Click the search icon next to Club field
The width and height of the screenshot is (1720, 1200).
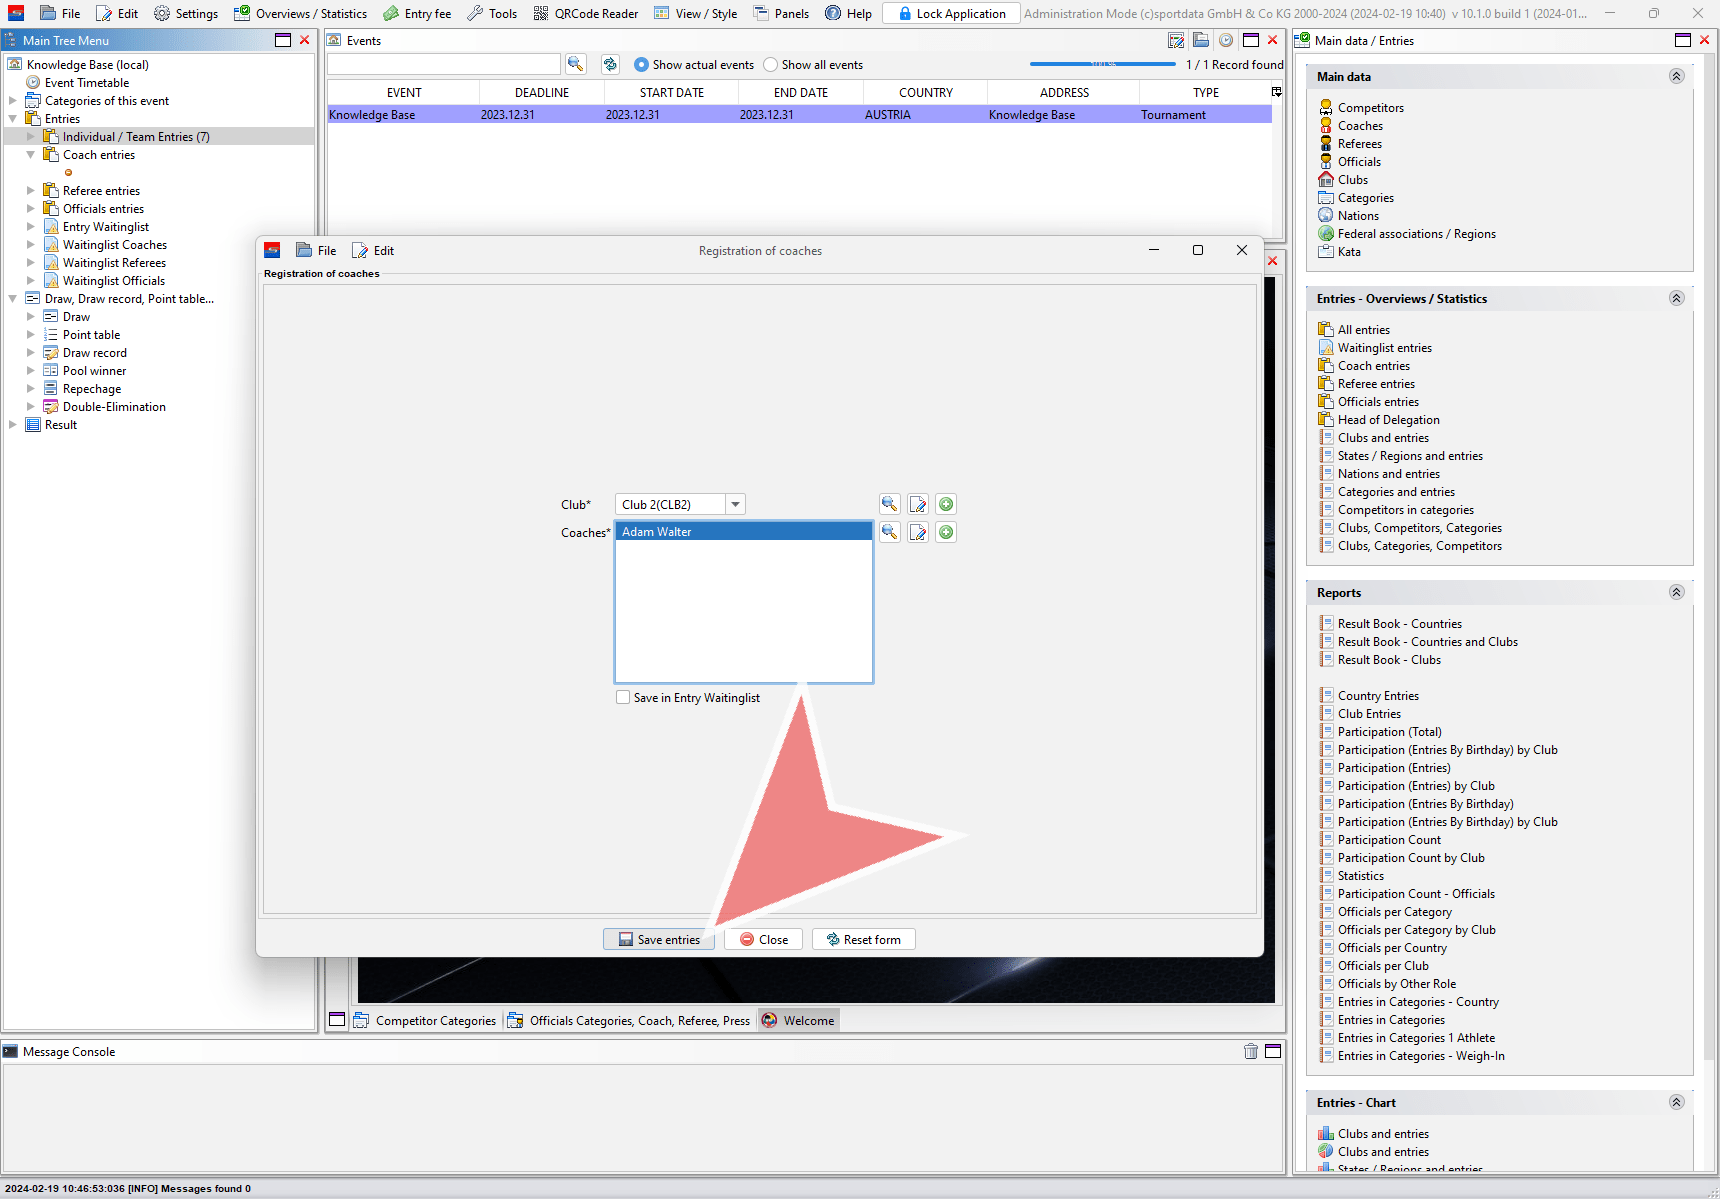(889, 504)
